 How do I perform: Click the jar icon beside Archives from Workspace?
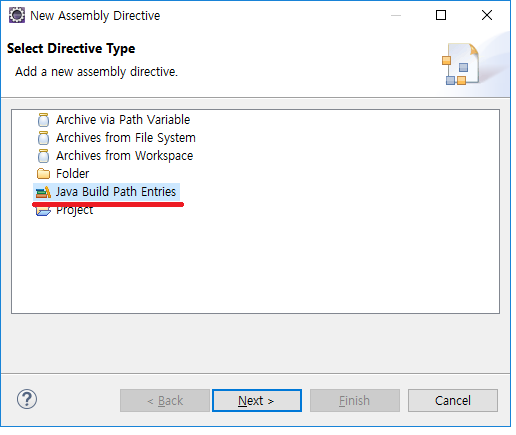pyautogui.click(x=43, y=156)
